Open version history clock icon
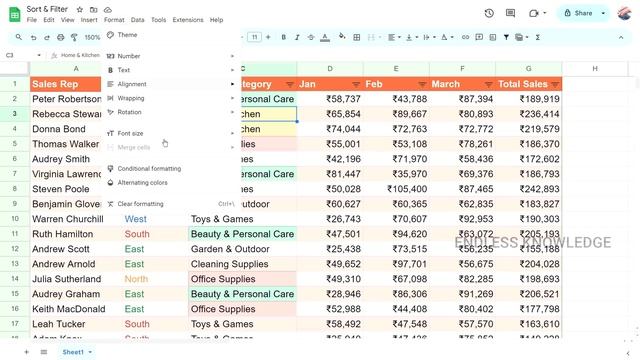The width and height of the screenshot is (640, 360). point(489,13)
